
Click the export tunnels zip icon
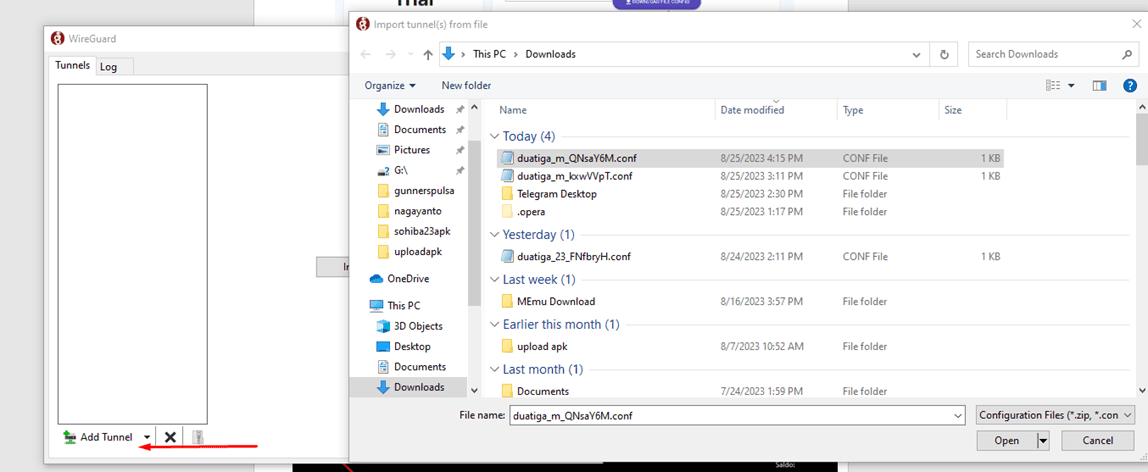[197, 437]
